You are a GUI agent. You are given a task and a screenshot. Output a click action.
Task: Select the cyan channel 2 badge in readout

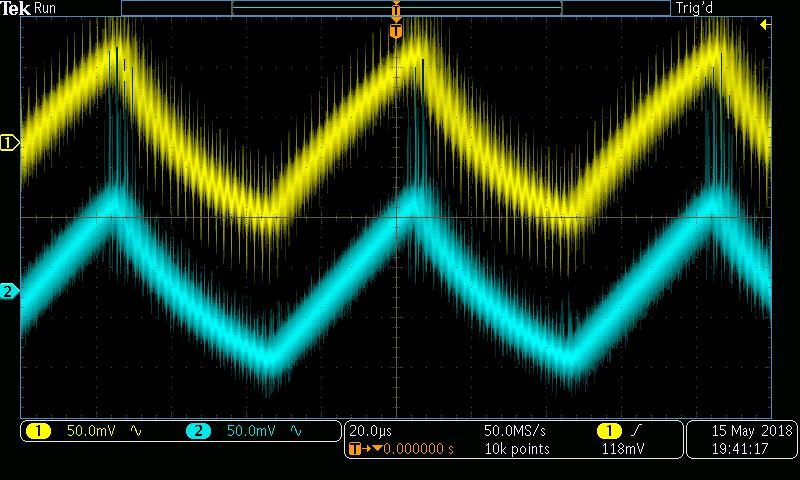pos(198,432)
